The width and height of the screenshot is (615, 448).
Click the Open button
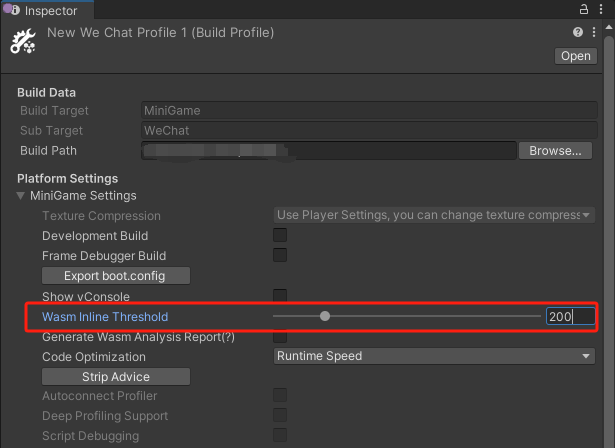tap(576, 56)
